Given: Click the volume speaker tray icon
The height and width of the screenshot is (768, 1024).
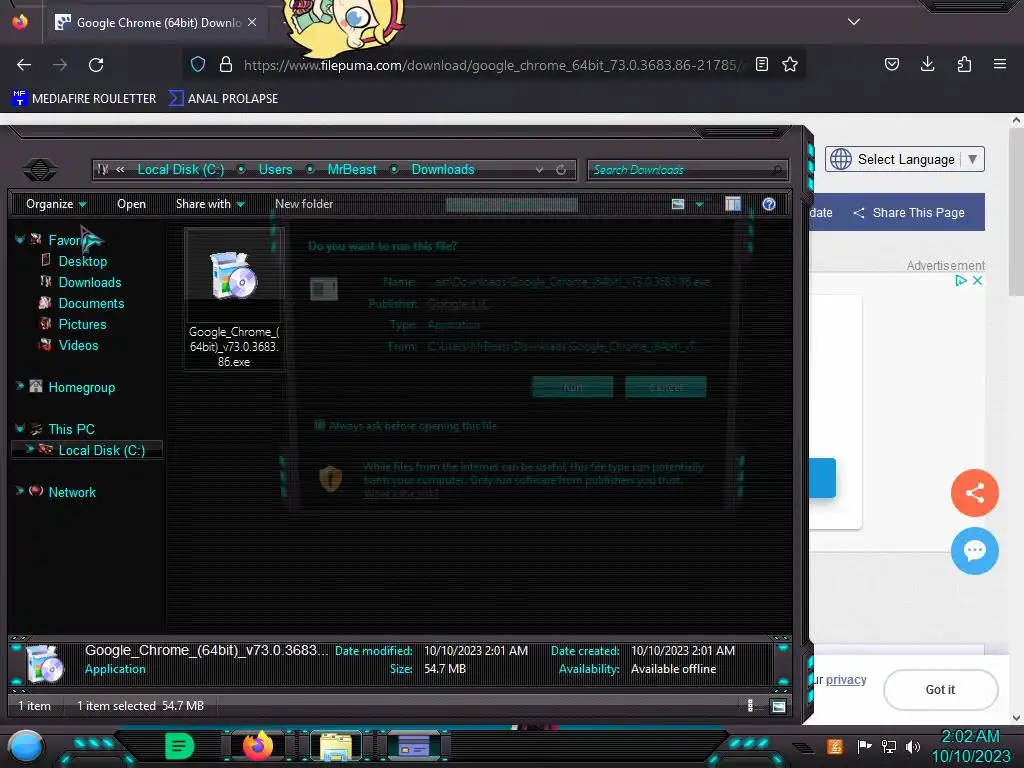Looking at the screenshot, I should tap(913, 746).
